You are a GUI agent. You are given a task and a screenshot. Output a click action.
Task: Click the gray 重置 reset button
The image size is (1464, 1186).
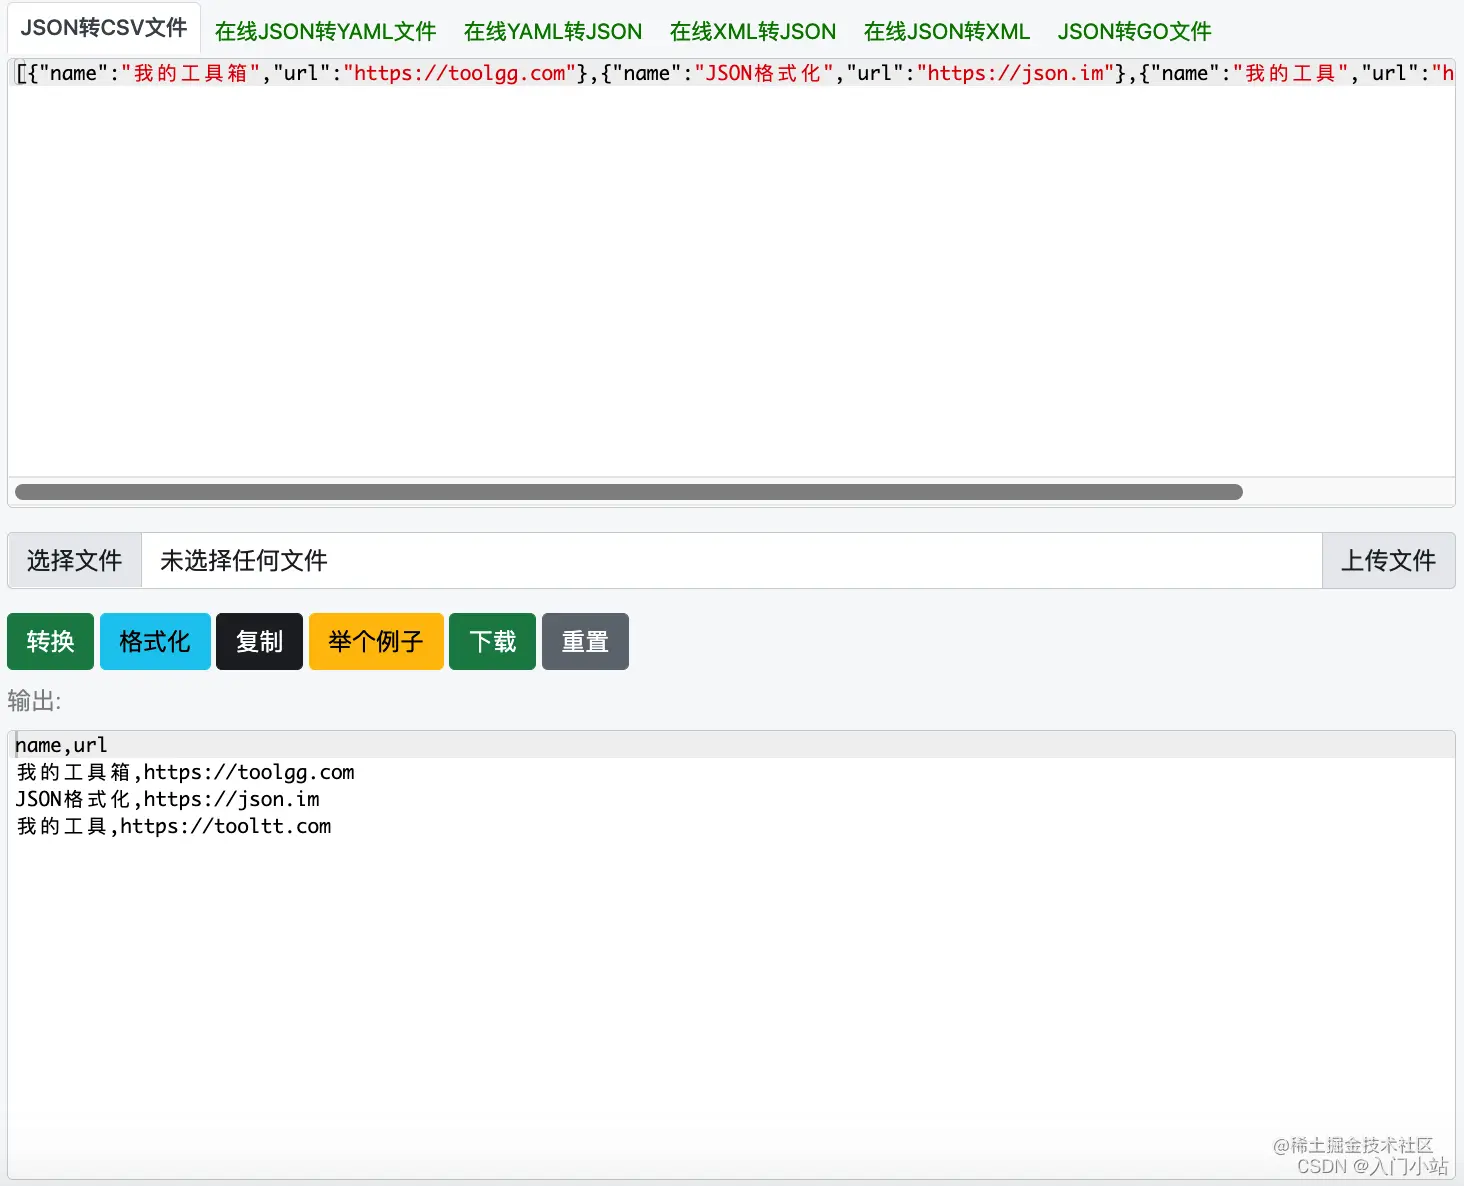click(585, 641)
